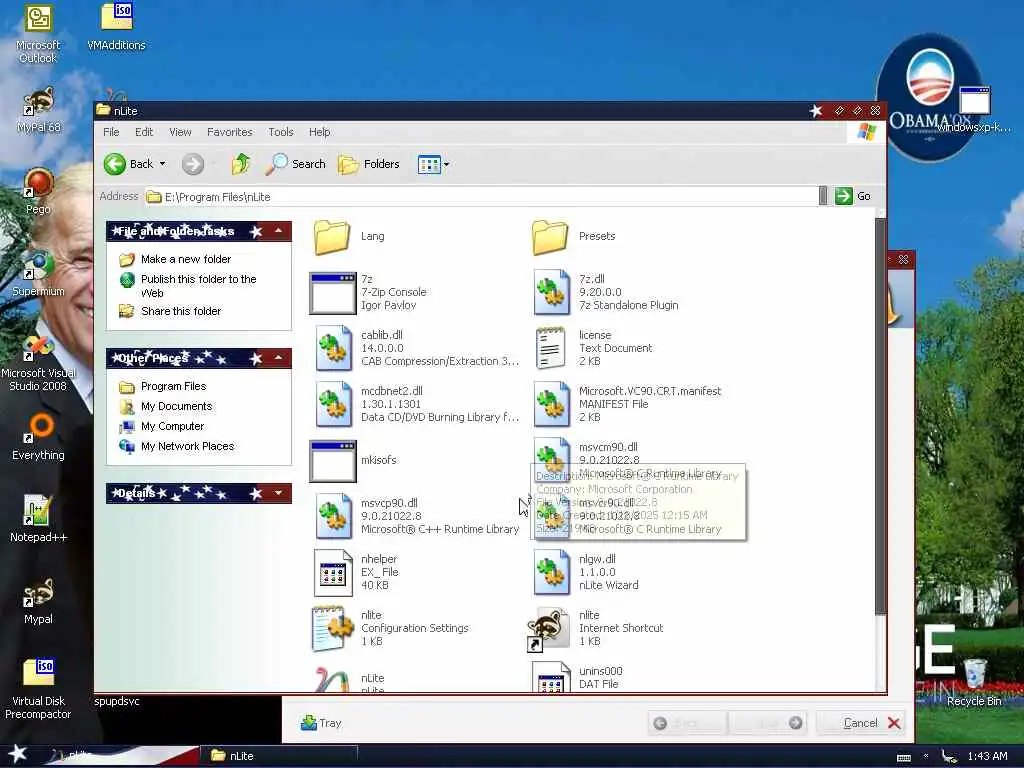
Task: Open the Everything desktop shortcut
Action: click(38, 437)
